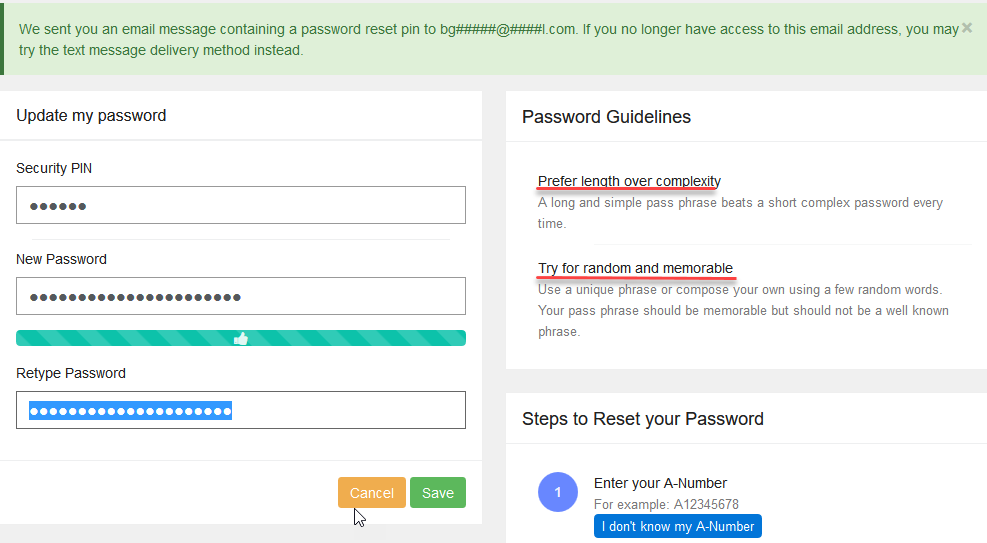Click the password strength meter bar
This screenshot has height=543, width=987.
coord(120,339)
